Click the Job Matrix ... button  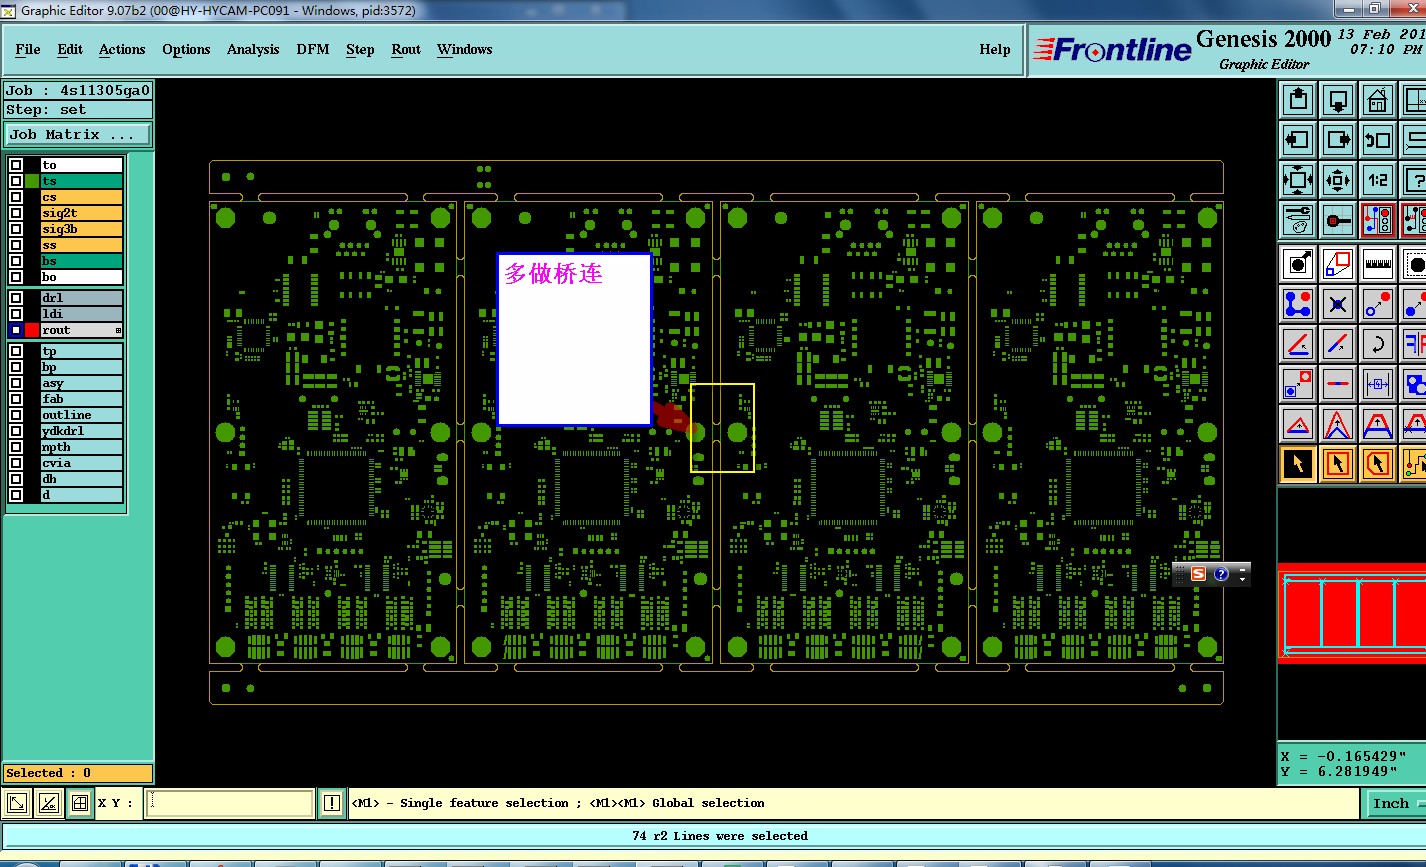tap(78, 134)
